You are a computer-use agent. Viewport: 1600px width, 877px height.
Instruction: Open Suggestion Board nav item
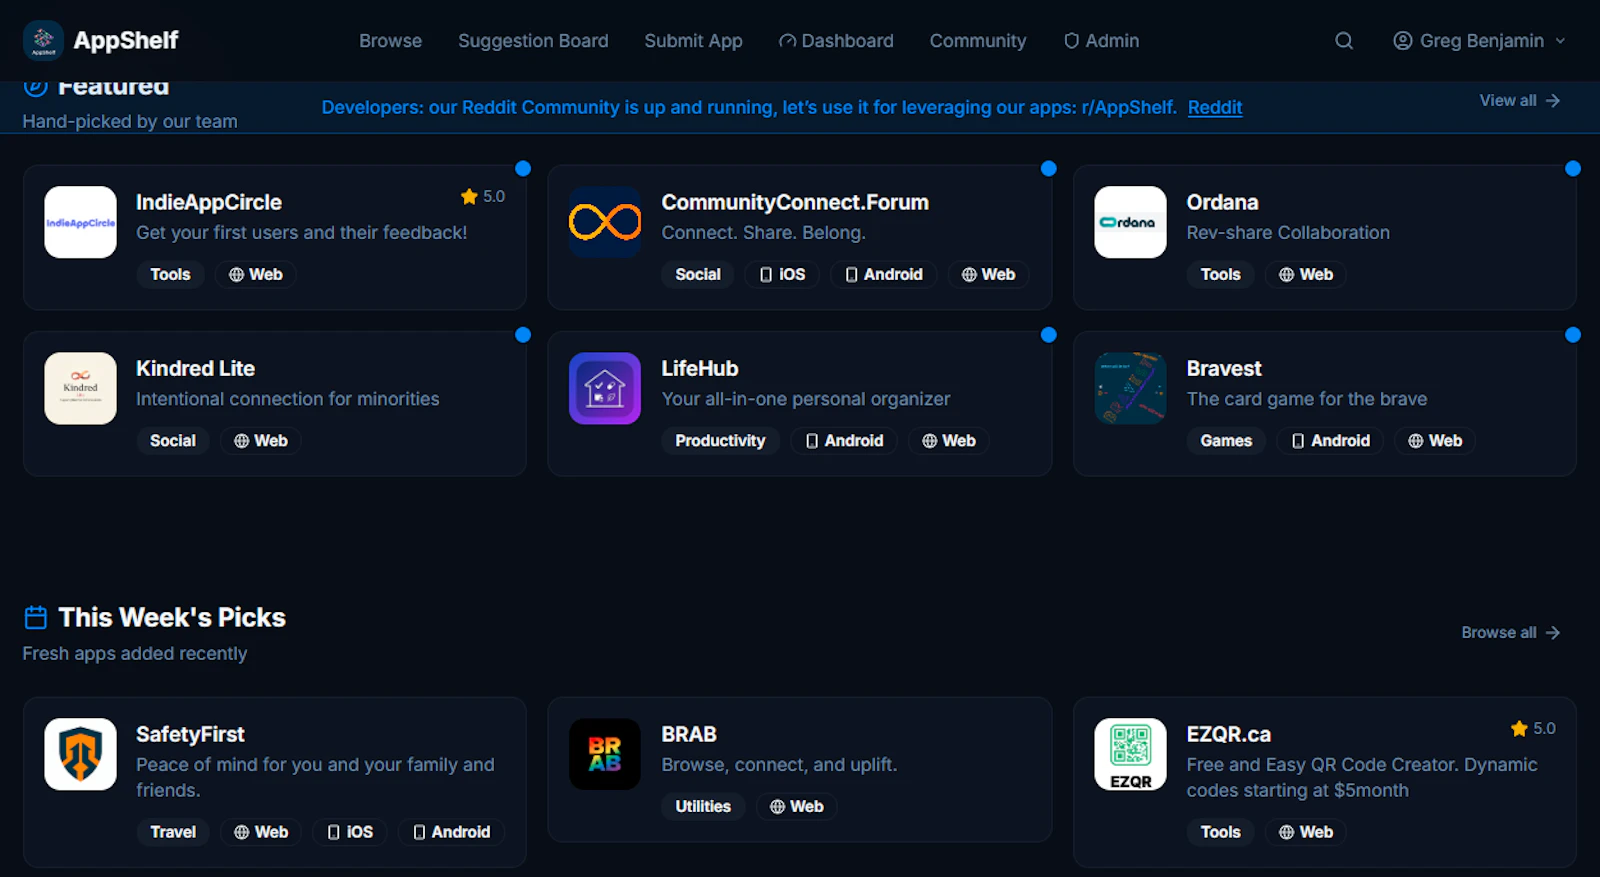(533, 41)
